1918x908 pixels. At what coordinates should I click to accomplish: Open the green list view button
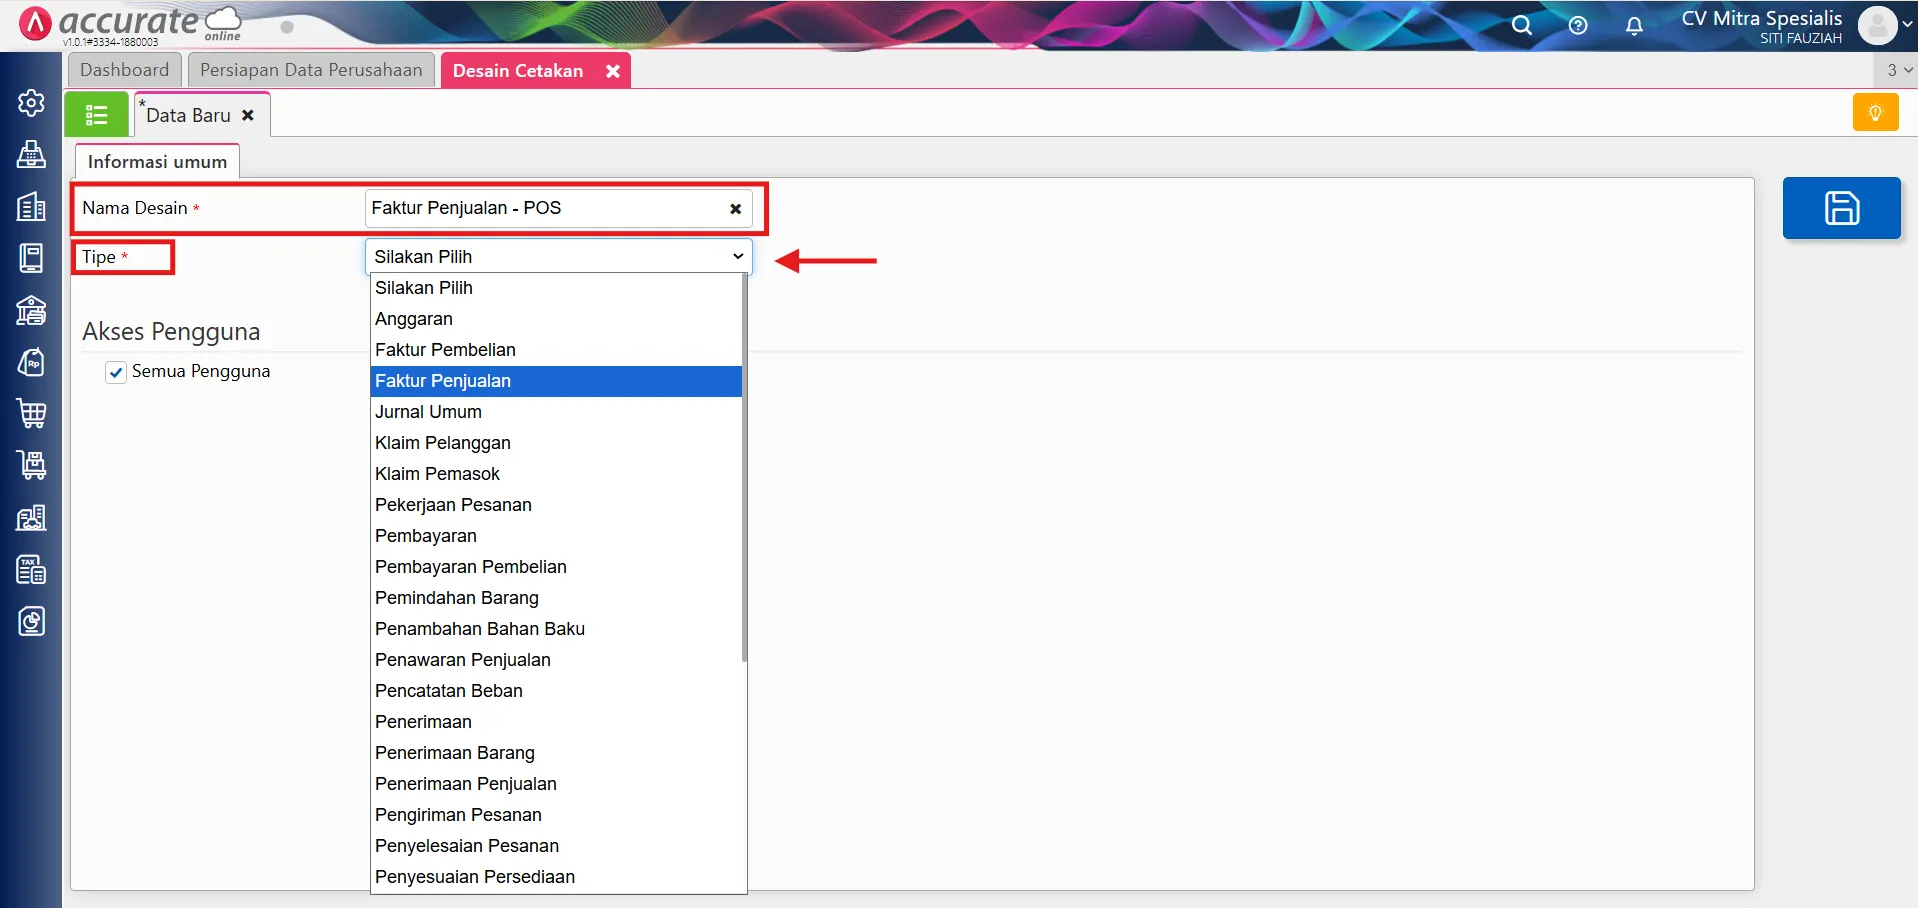coord(96,115)
